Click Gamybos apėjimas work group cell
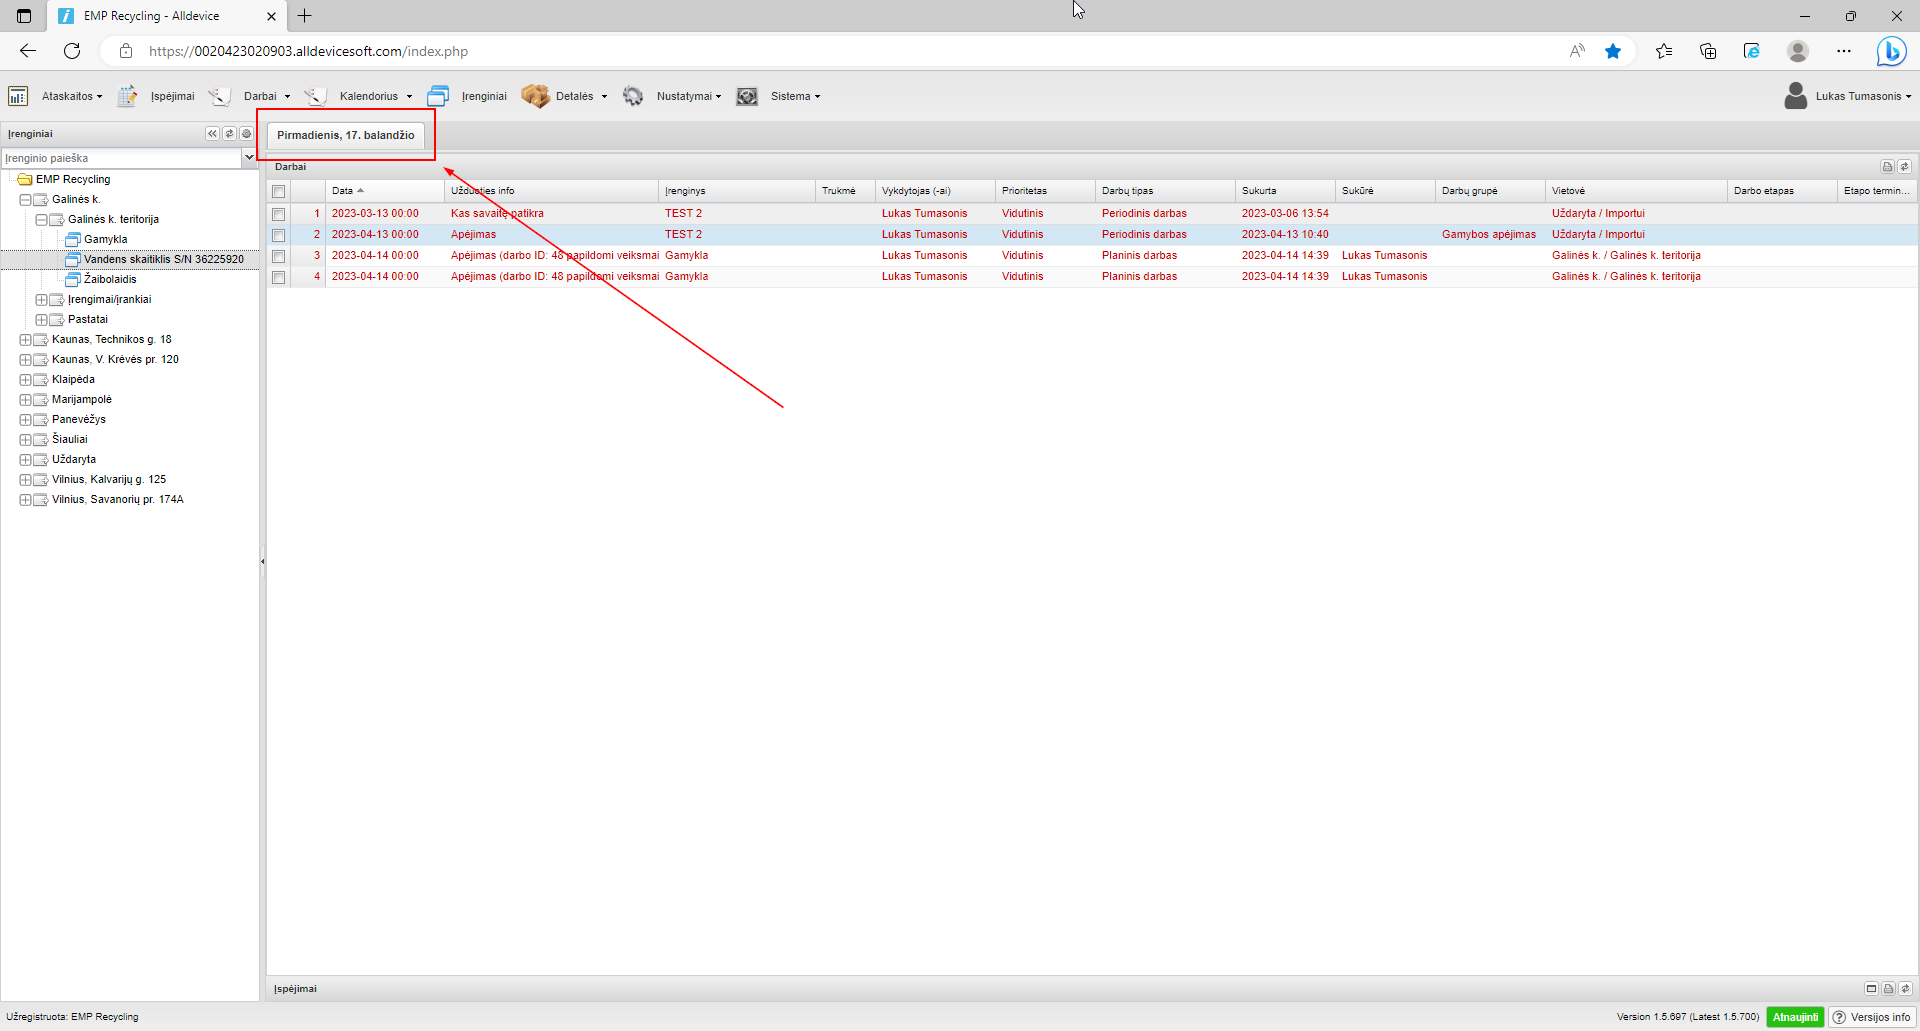 coord(1489,235)
